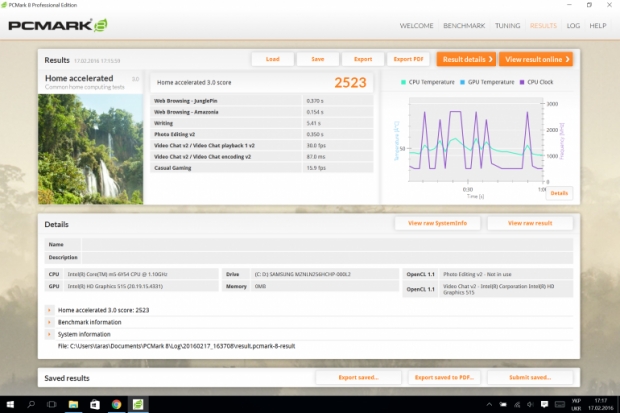Click the waterfall thumbnail image
This screenshot has height=413, width=620.
tap(91, 149)
